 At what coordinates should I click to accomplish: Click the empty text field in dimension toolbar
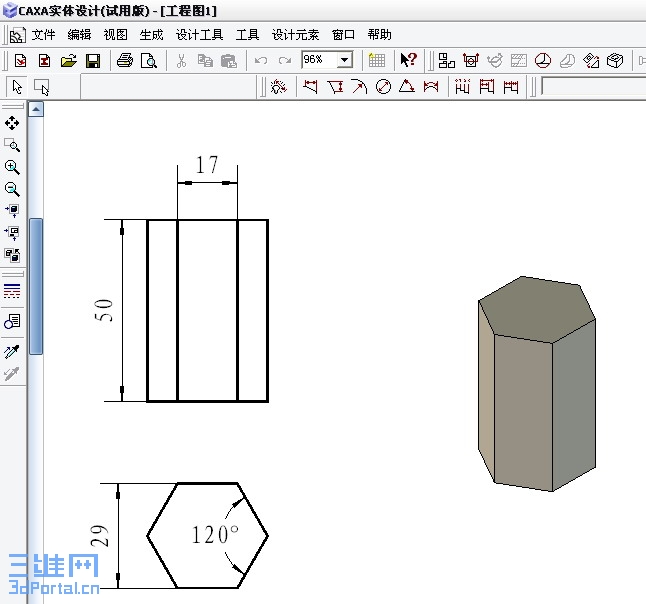click(x=593, y=87)
